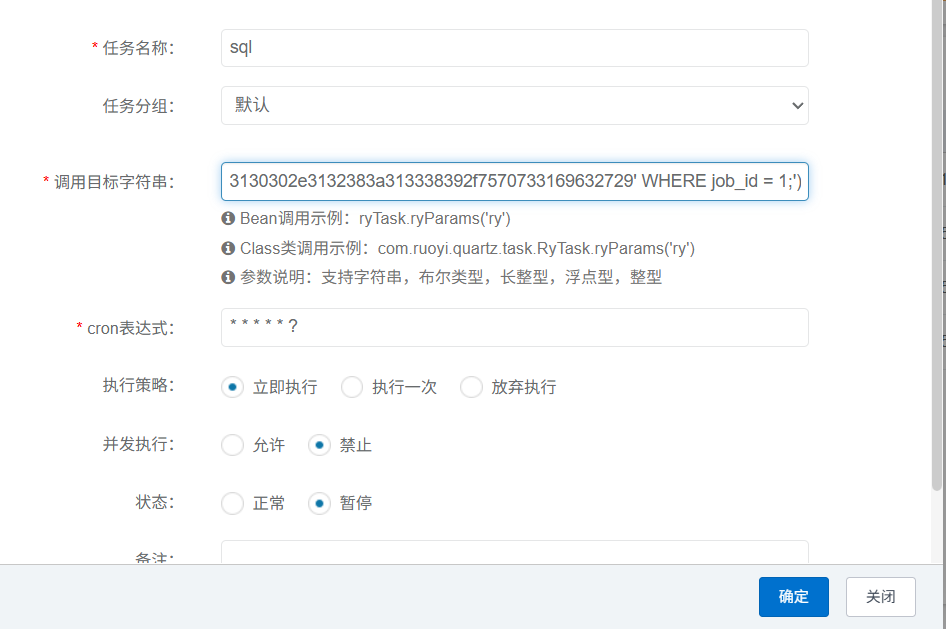Select the 放弃执行 radio button

pyautogui.click(x=471, y=387)
